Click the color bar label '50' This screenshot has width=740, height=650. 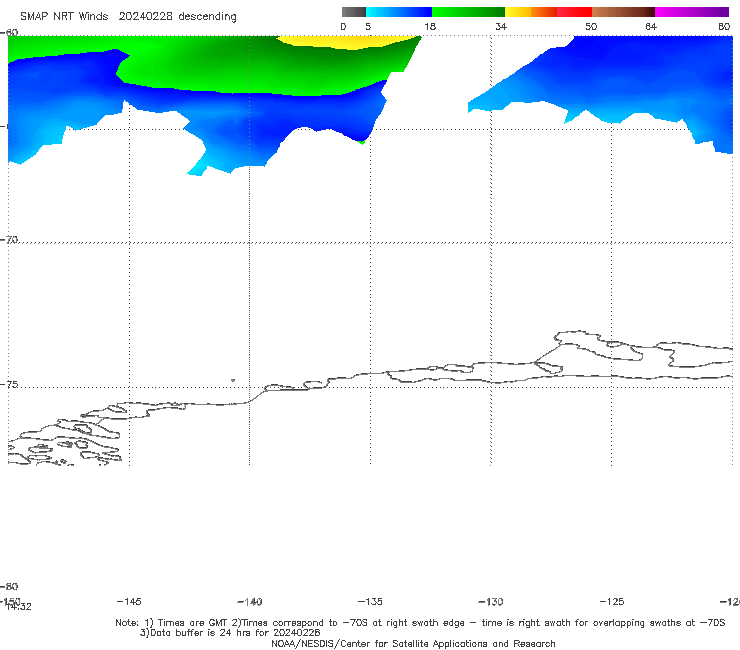[591, 26]
